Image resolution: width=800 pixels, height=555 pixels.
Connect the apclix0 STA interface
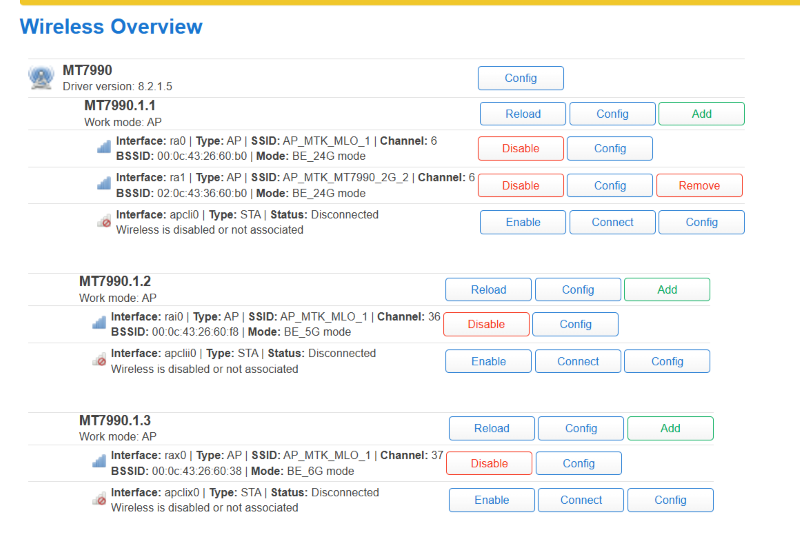coord(581,500)
